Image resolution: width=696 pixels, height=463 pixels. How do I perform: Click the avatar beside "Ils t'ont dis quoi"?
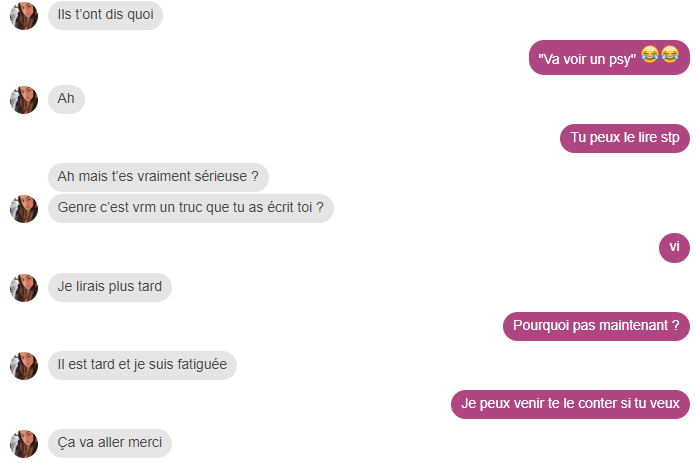coord(24,16)
